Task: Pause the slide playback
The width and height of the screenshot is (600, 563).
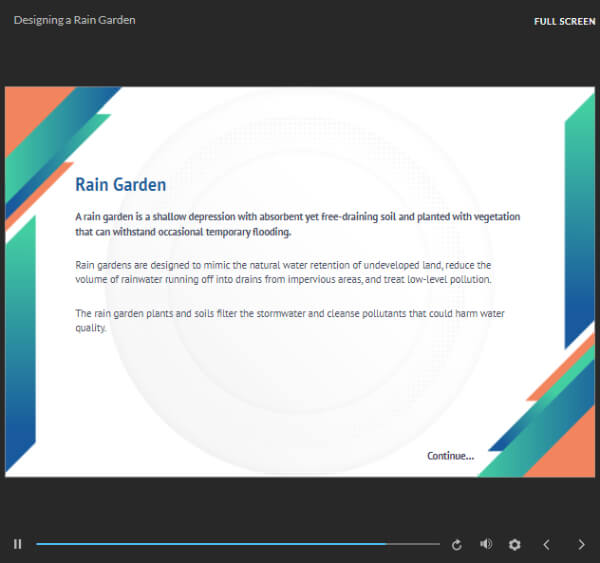Action: [18, 544]
